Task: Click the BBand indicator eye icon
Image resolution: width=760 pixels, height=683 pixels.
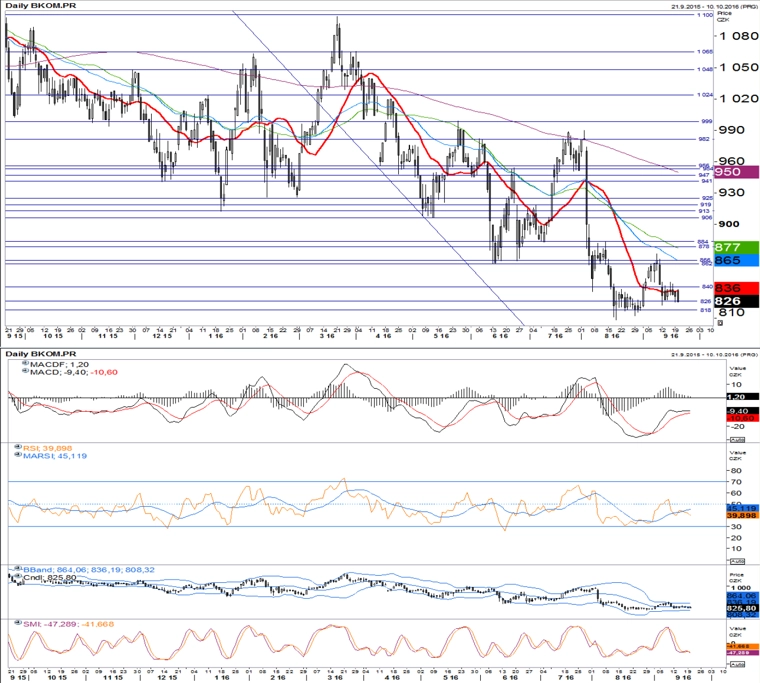Action: pos(18,569)
